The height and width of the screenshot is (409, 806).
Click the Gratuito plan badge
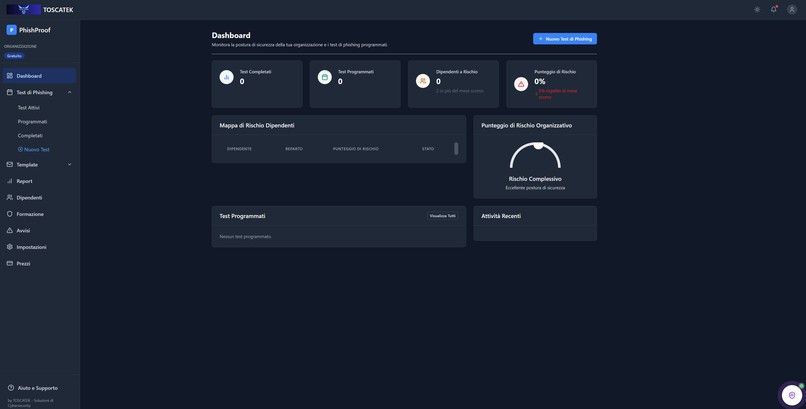[x=14, y=56]
